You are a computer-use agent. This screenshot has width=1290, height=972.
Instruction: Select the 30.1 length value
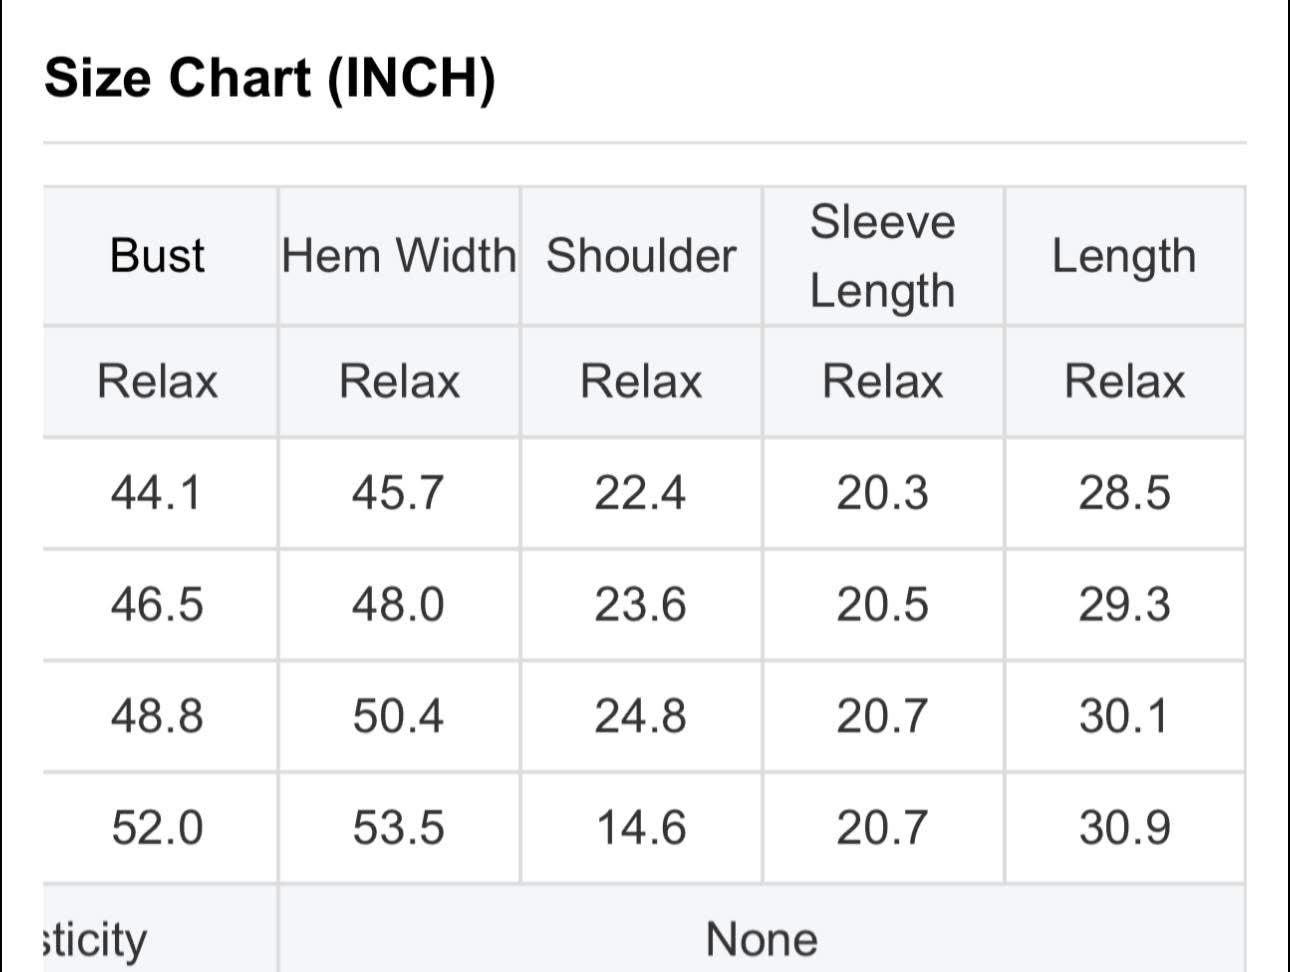tap(1124, 716)
